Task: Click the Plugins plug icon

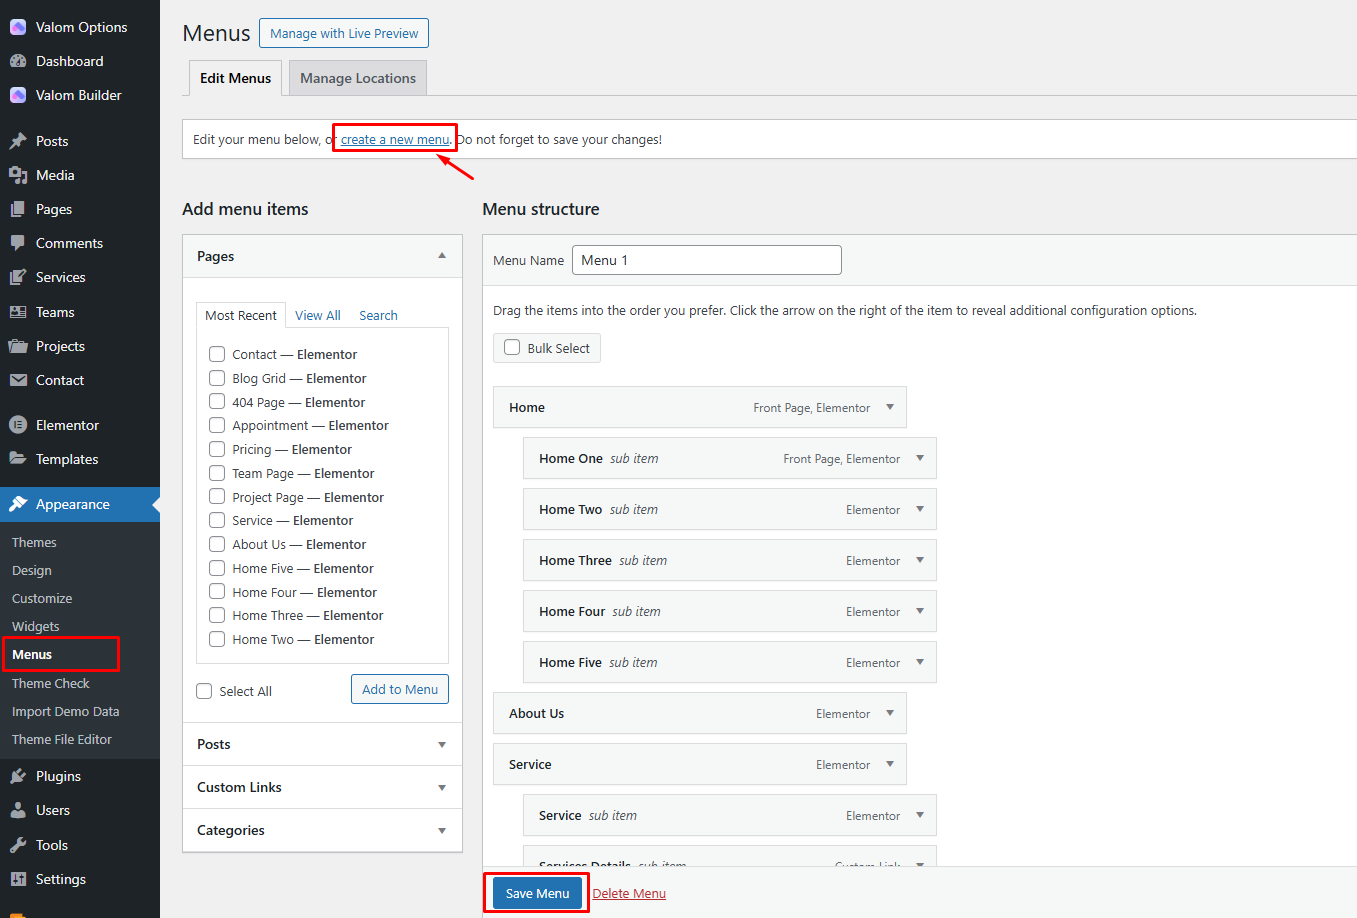Action: [x=18, y=776]
